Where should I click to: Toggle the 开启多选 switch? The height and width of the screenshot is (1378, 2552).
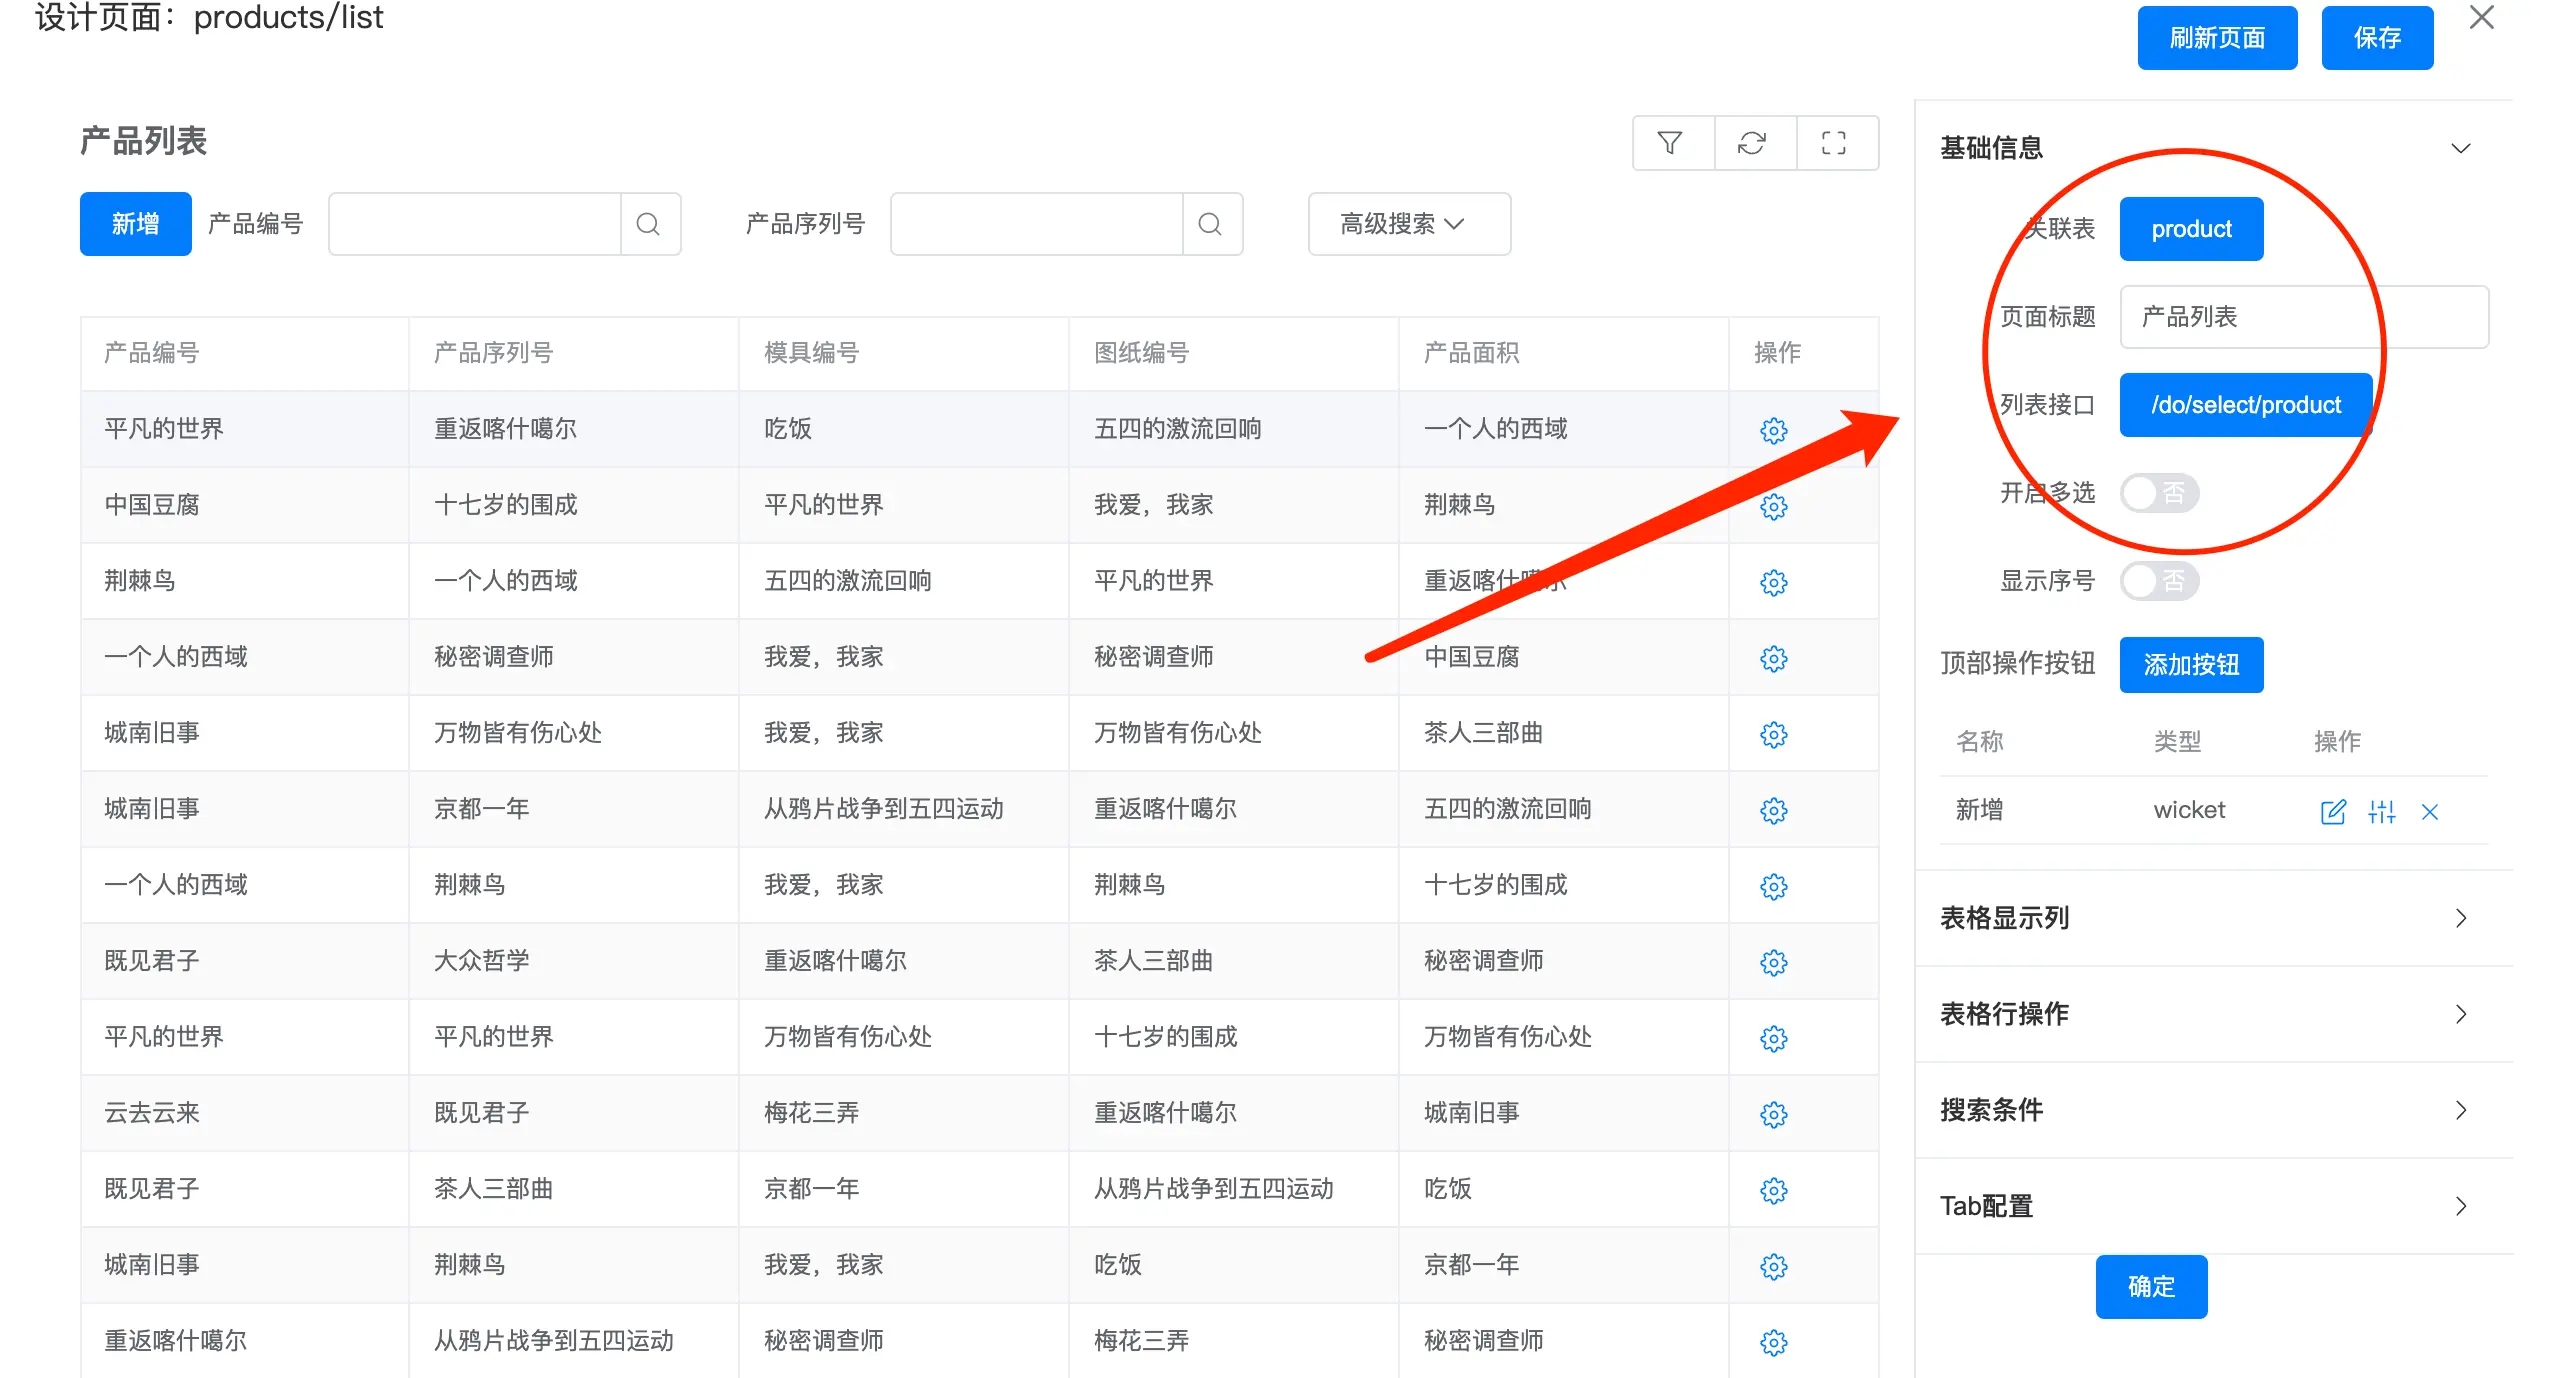(x=2158, y=493)
